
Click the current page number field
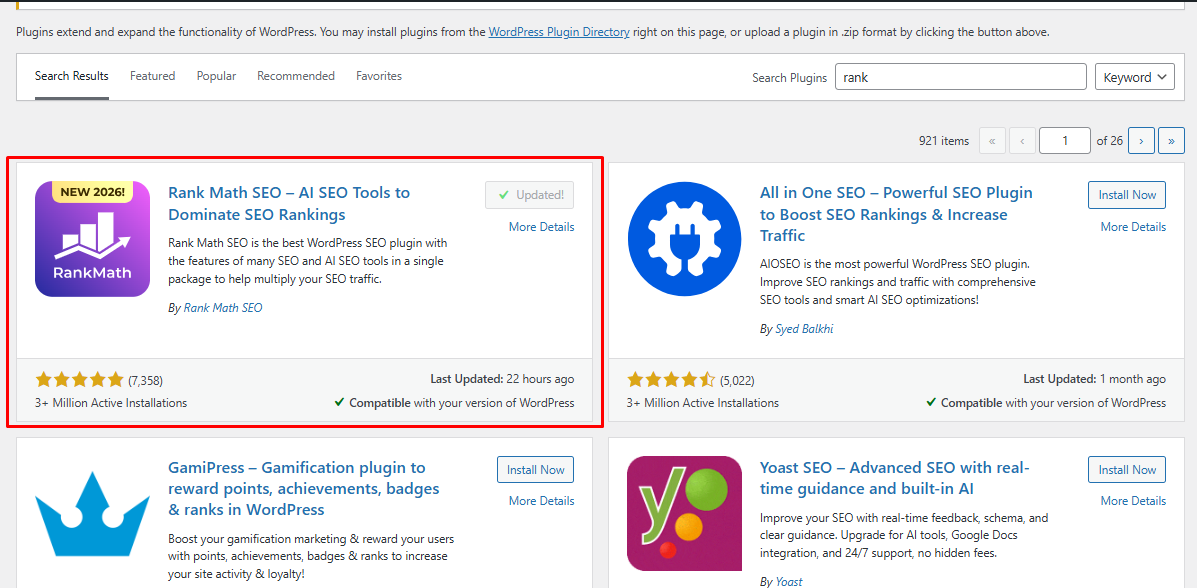click(1064, 141)
